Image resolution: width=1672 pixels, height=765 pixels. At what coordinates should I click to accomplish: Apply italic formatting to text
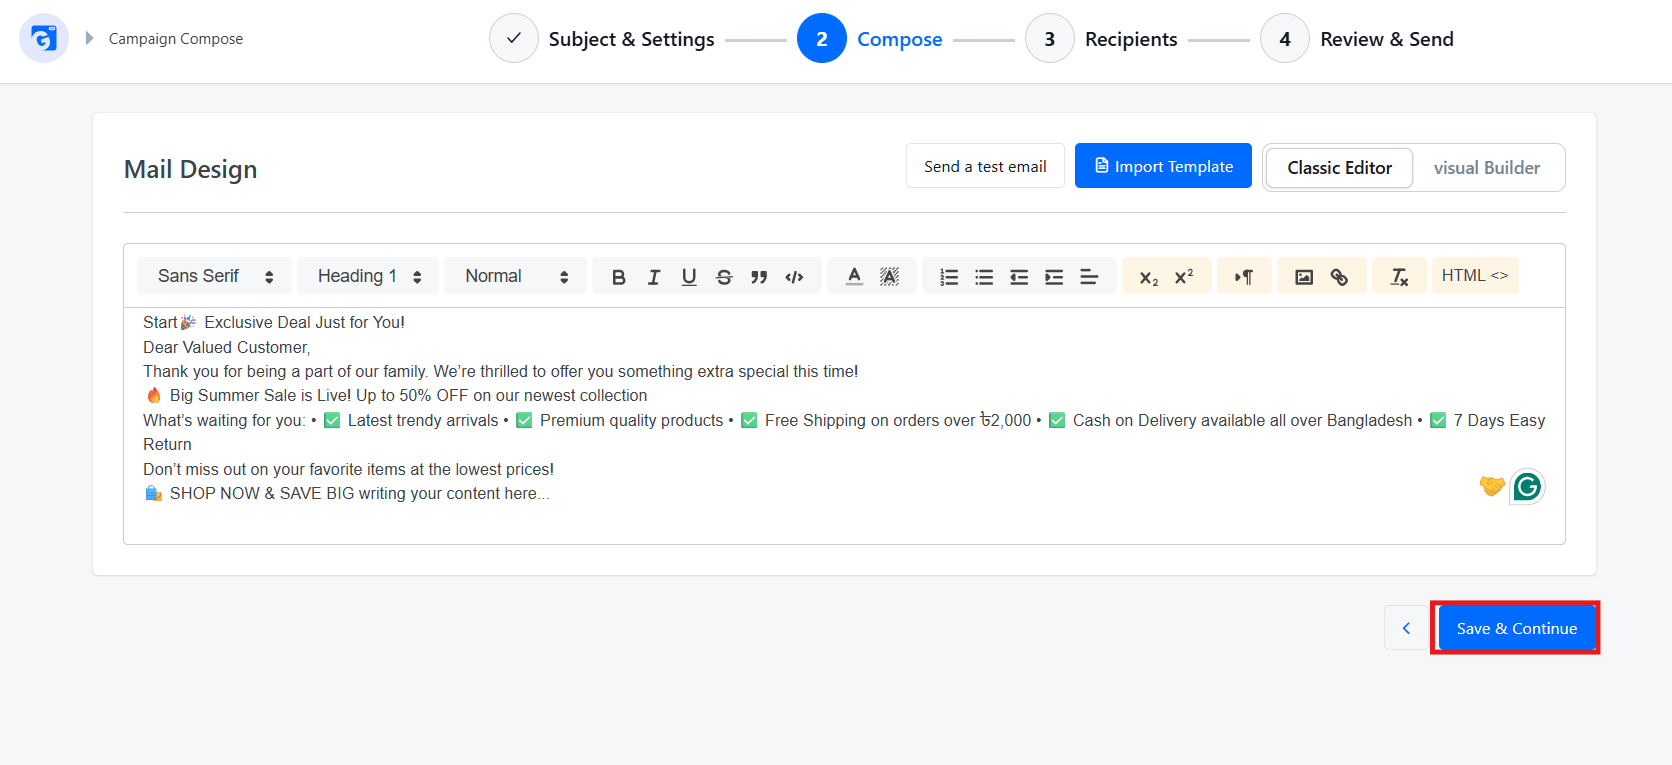(654, 277)
